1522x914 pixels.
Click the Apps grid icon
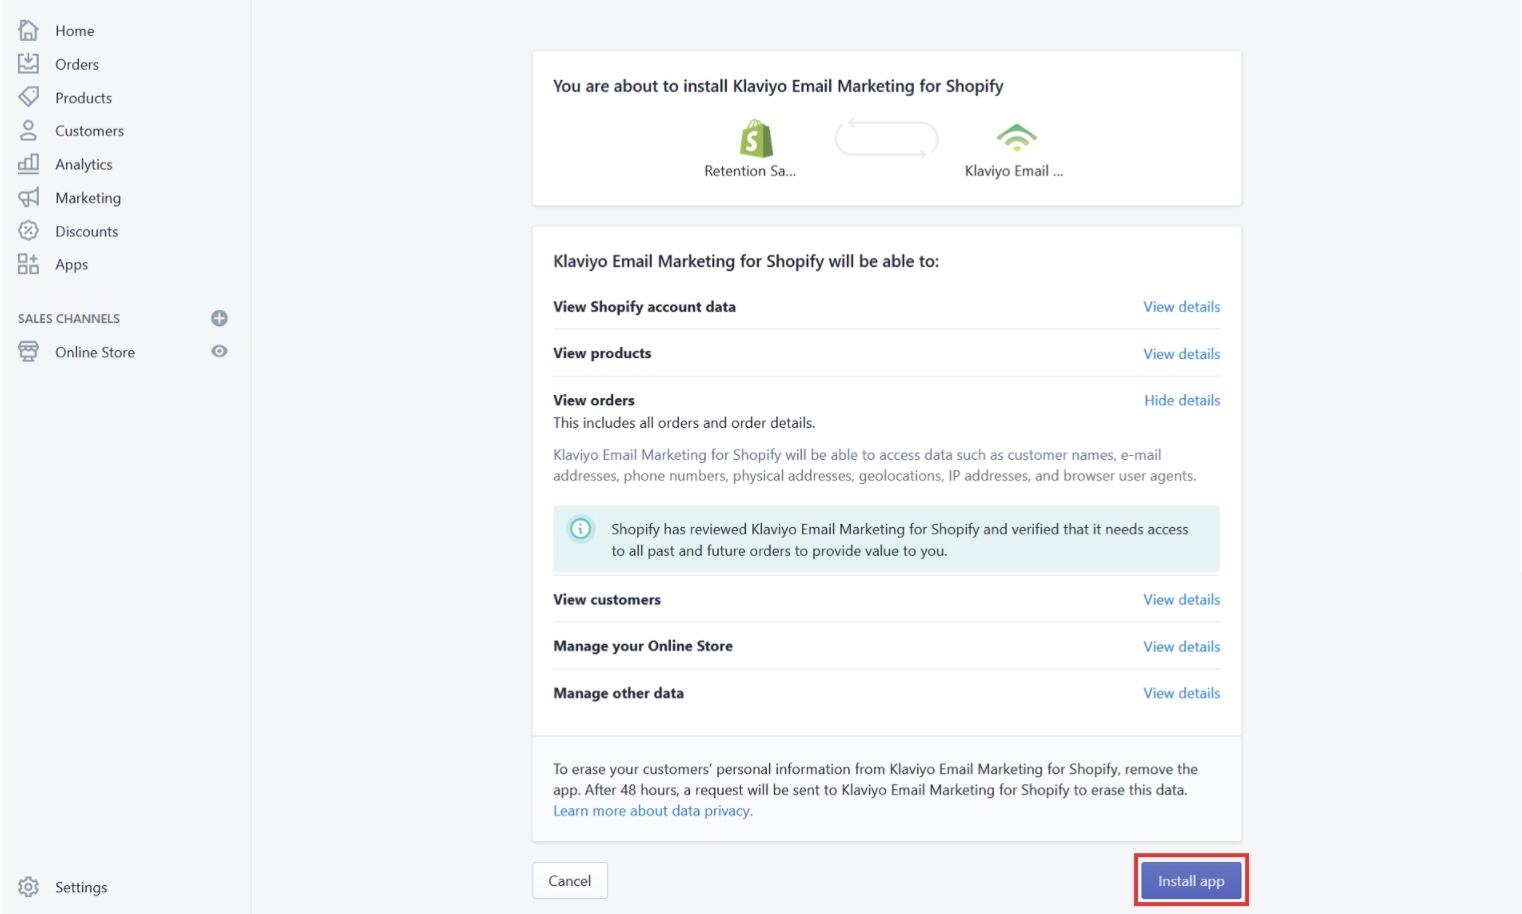(x=28, y=264)
